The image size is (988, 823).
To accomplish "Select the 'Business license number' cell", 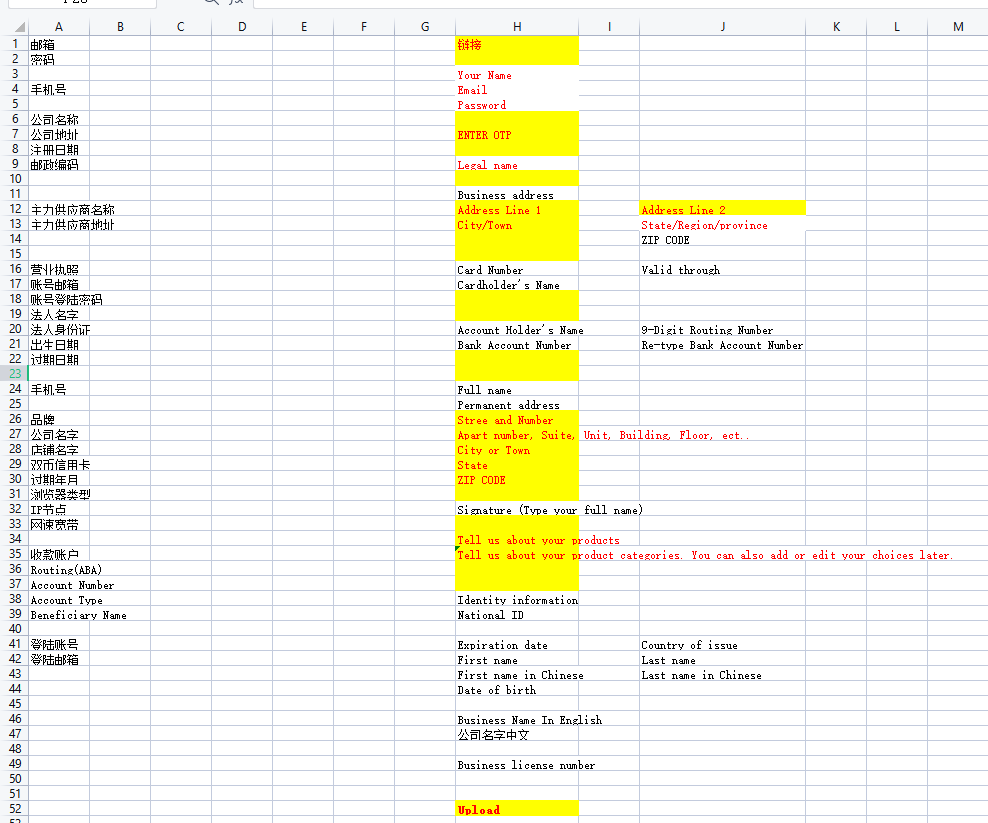I will click(x=517, y=764).
